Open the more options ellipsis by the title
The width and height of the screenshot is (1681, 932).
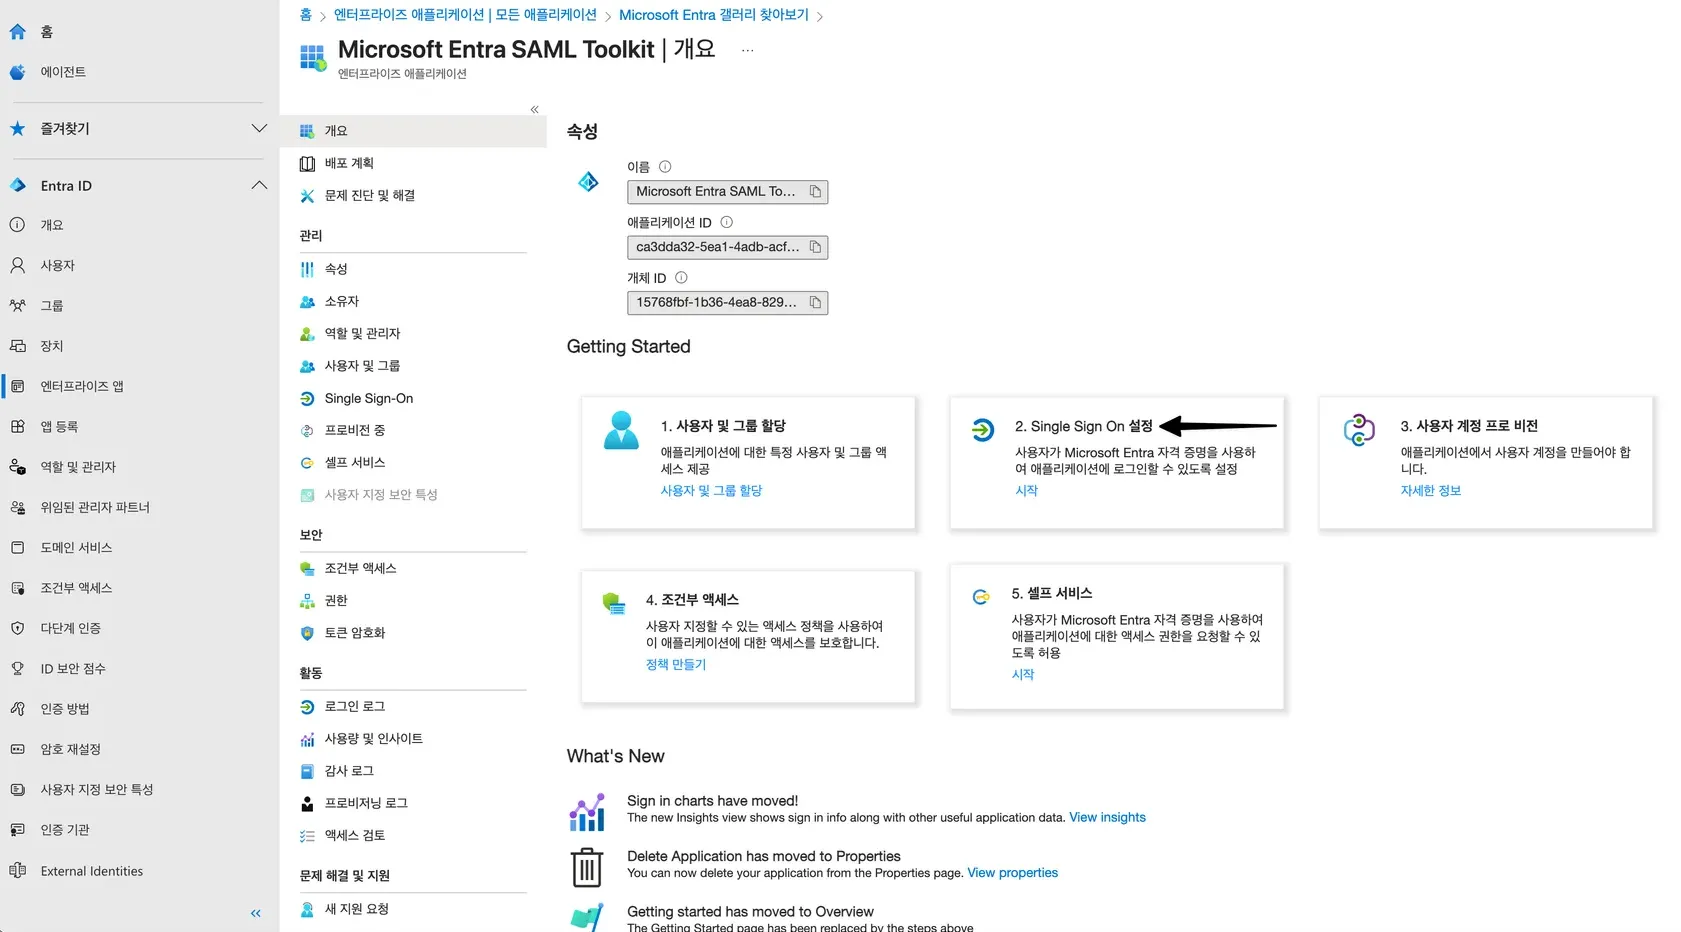click(747, 50)
